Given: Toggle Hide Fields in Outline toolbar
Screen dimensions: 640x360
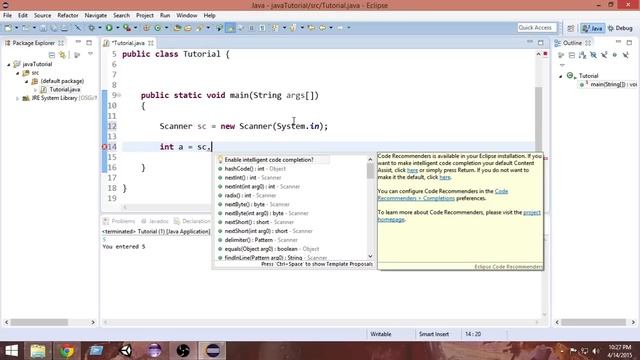Looking at the screenshot, I should pyautogui.click(x=593, y=55).
